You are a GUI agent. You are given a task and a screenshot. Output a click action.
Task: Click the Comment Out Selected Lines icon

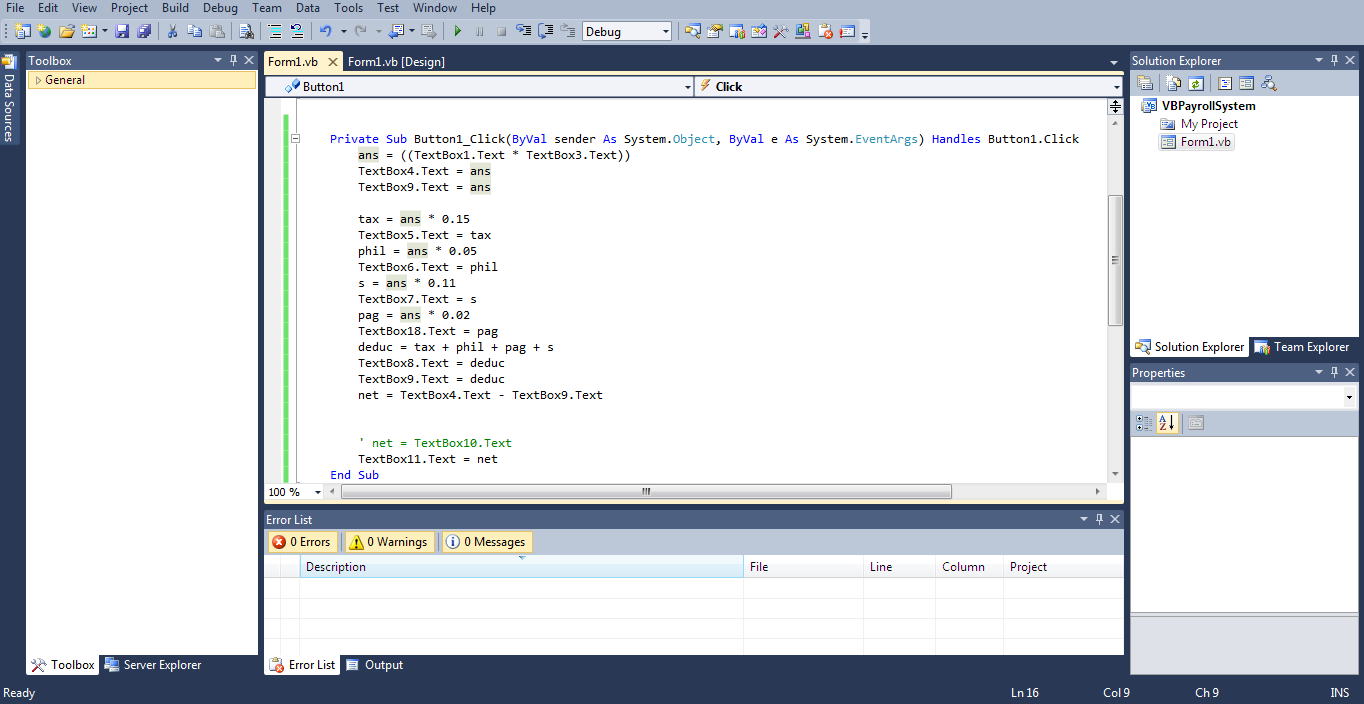pos(275,31)
